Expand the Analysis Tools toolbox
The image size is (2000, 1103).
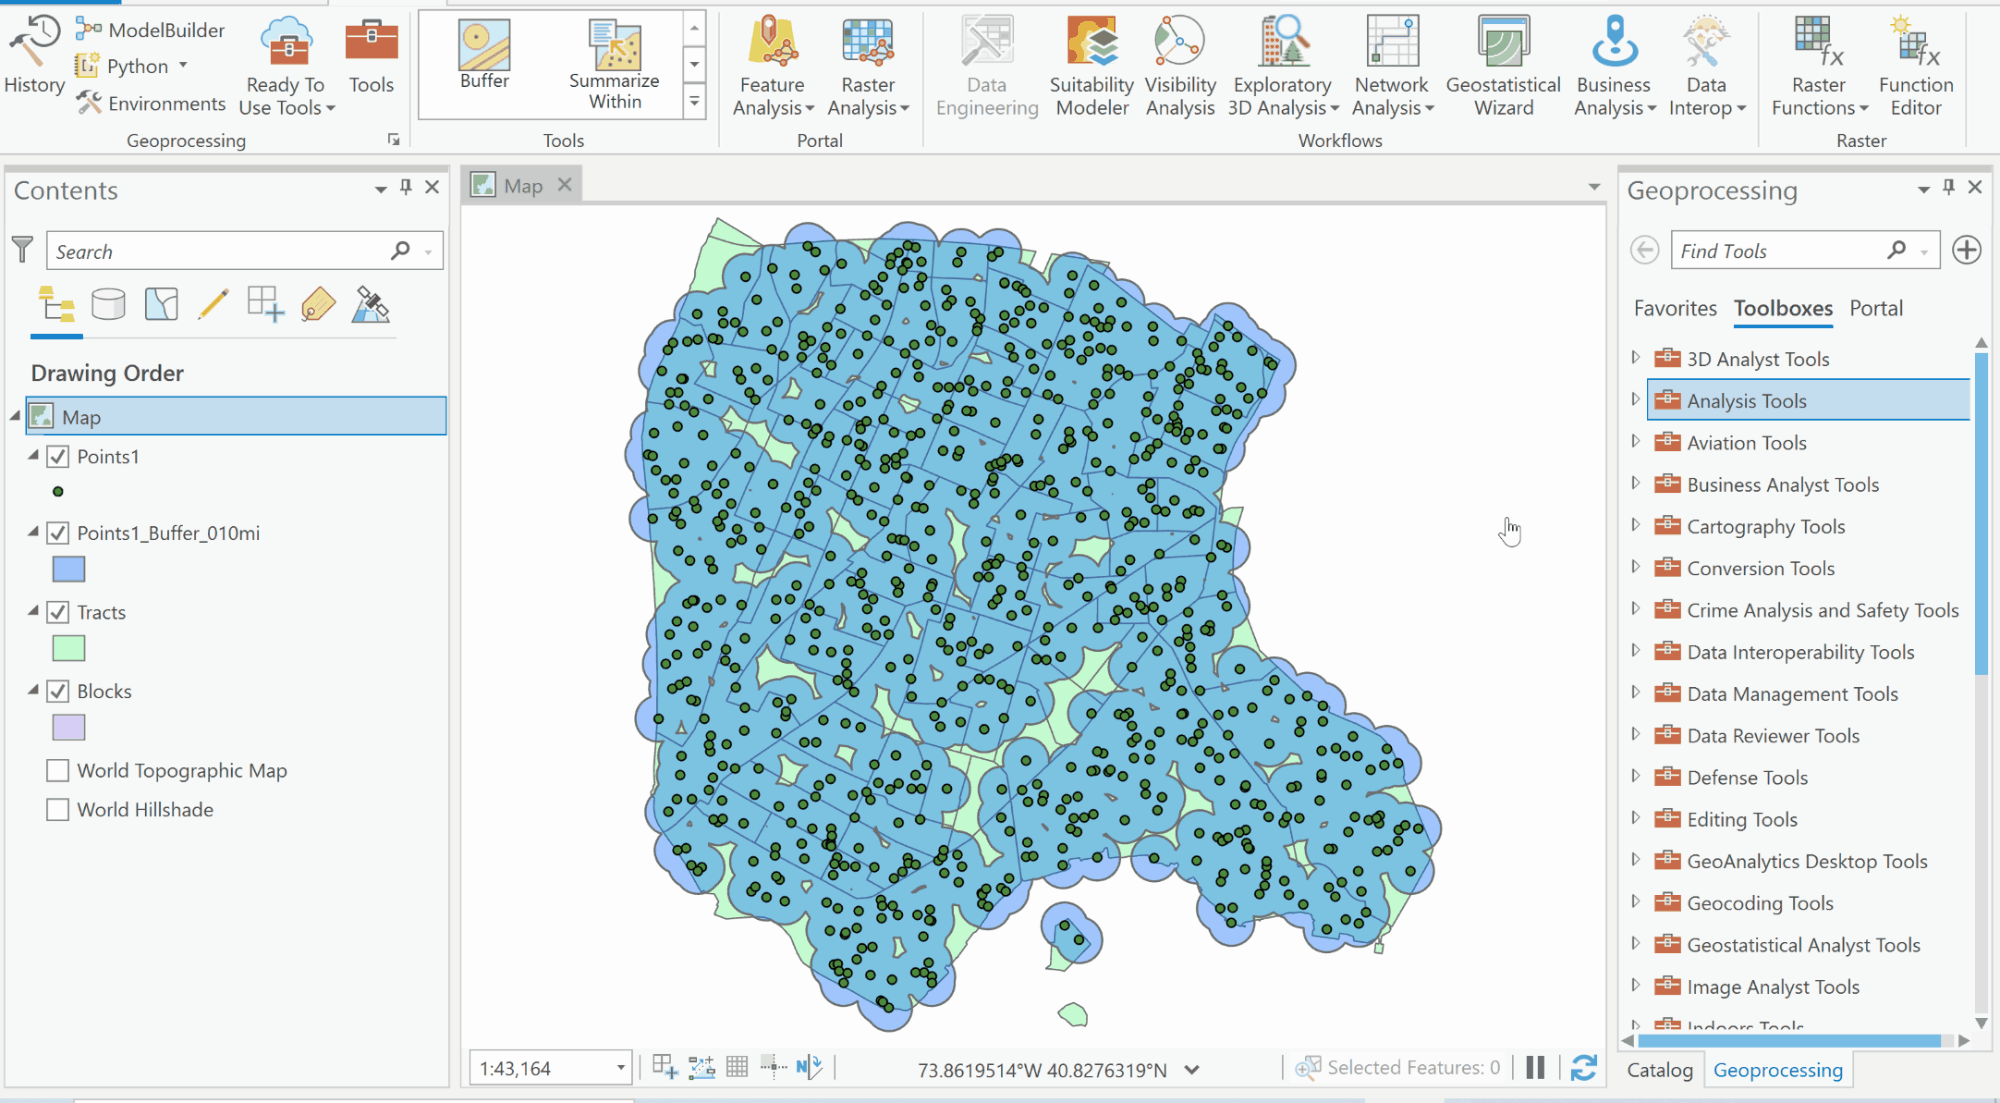(x=1637, y=400)
